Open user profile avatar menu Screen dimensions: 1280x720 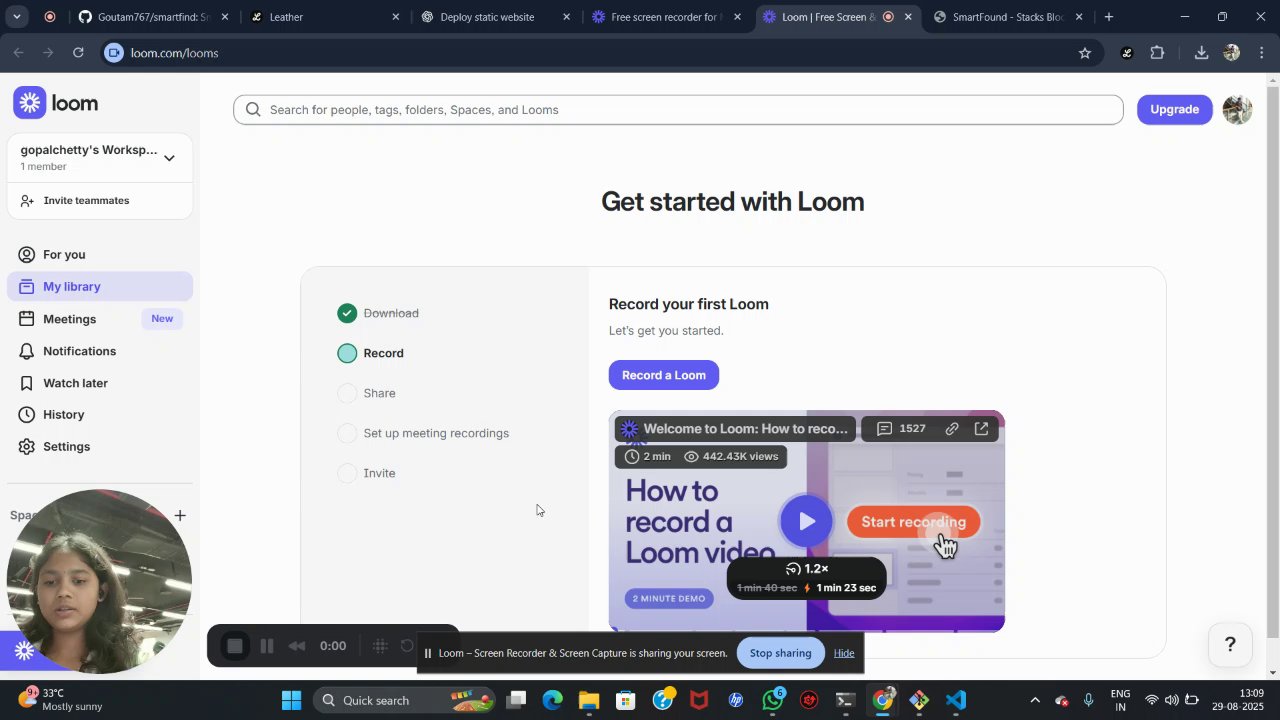tap(1237, 110)
